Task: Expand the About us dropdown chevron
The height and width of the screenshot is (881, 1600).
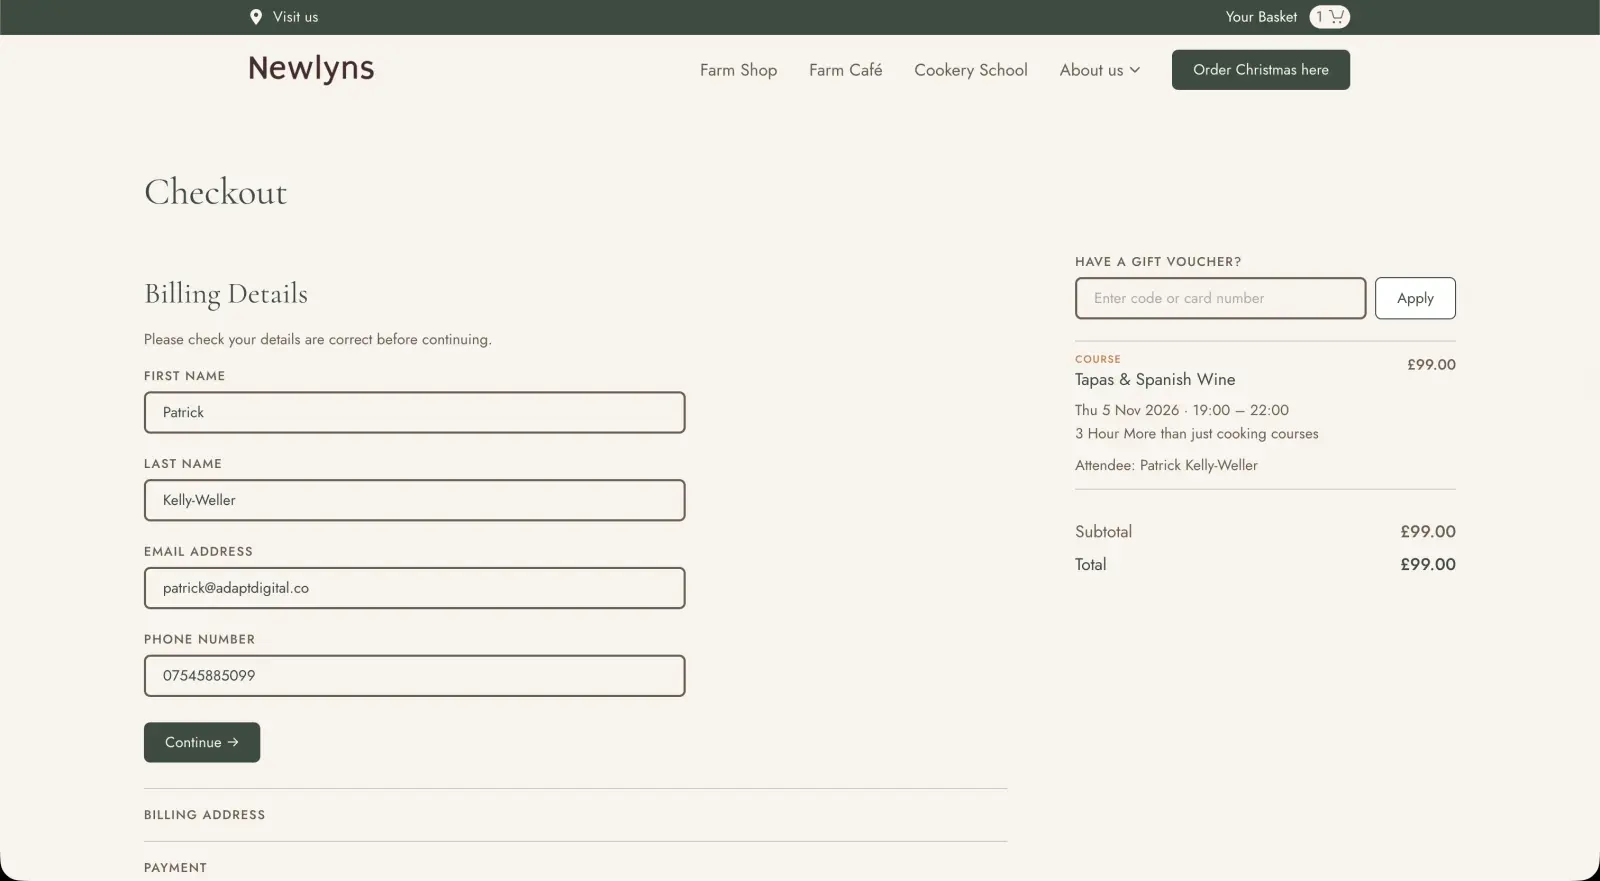Action: [x=1135, y=70]
